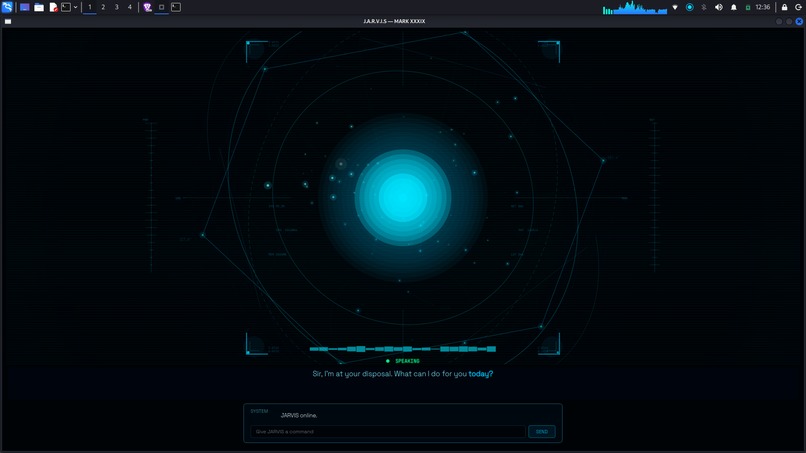Click the SPEAKING status indicator
The width and height of the screenshot is (806, 453).
[x=403, y=361]
